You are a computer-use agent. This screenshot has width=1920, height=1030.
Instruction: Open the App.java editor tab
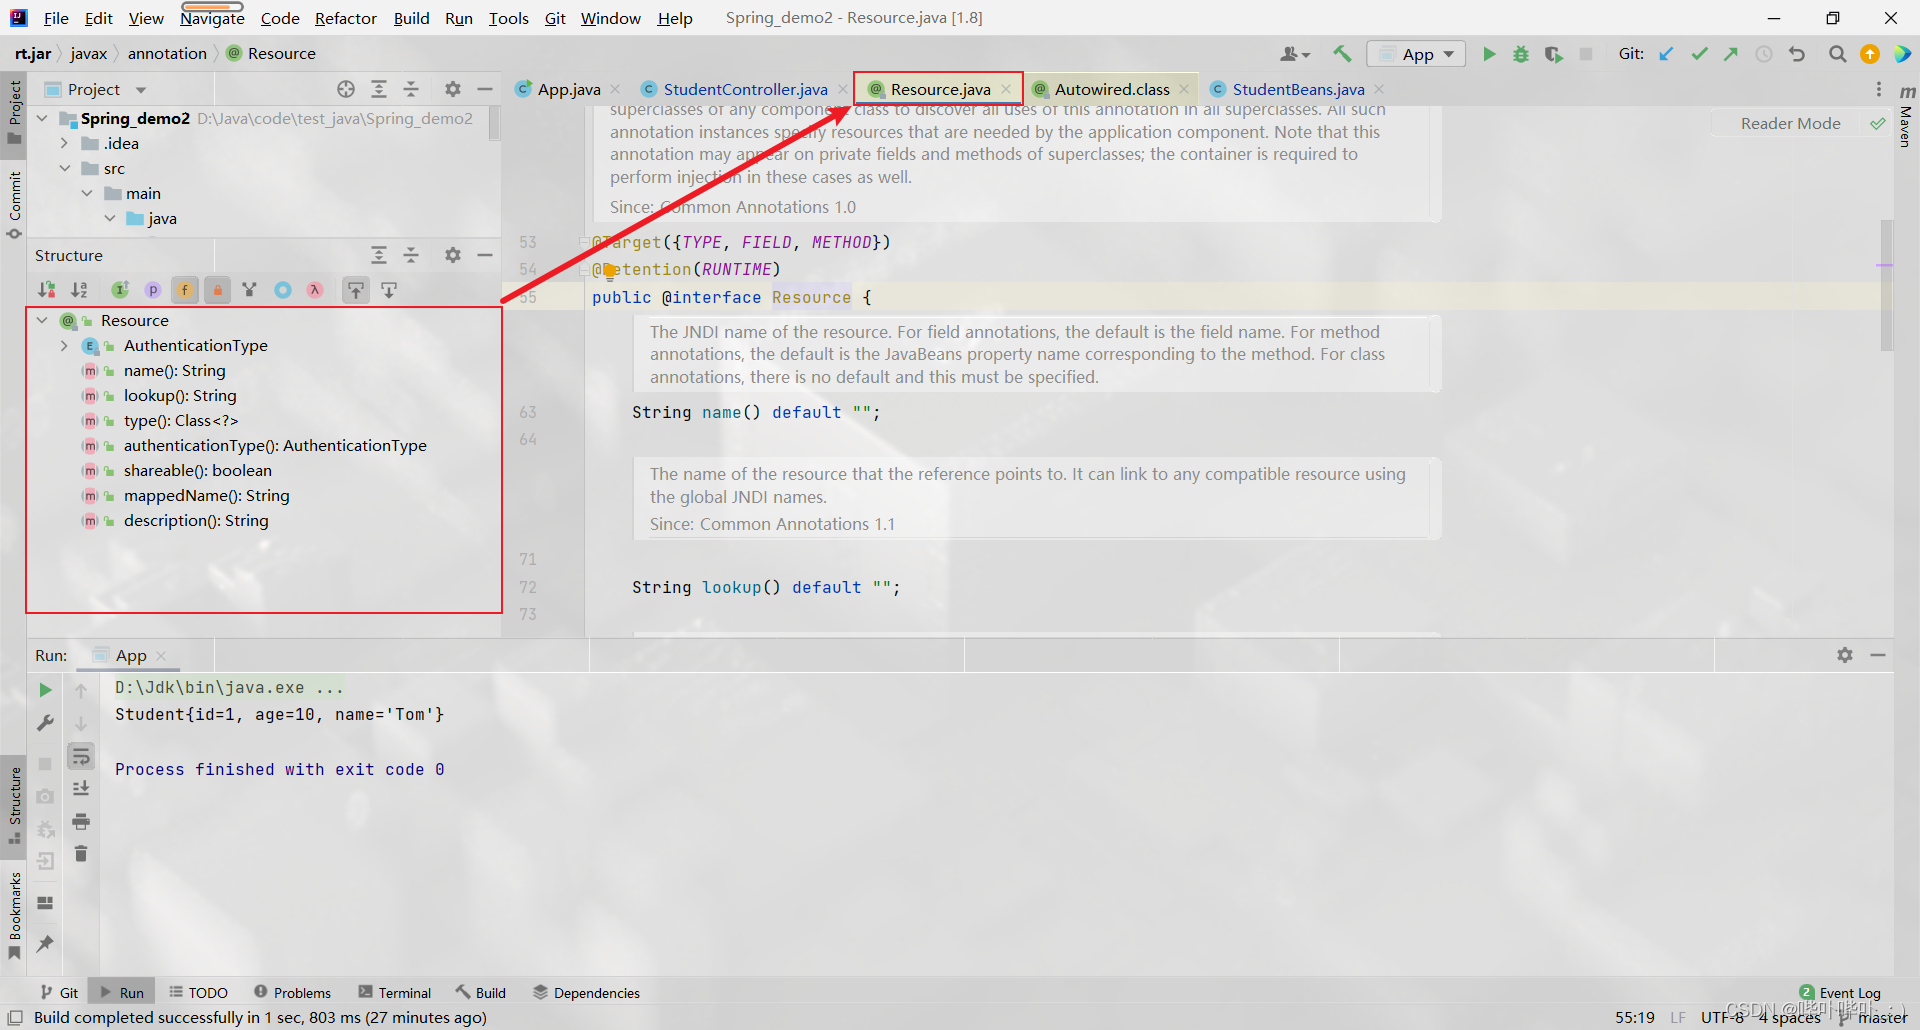568,89
